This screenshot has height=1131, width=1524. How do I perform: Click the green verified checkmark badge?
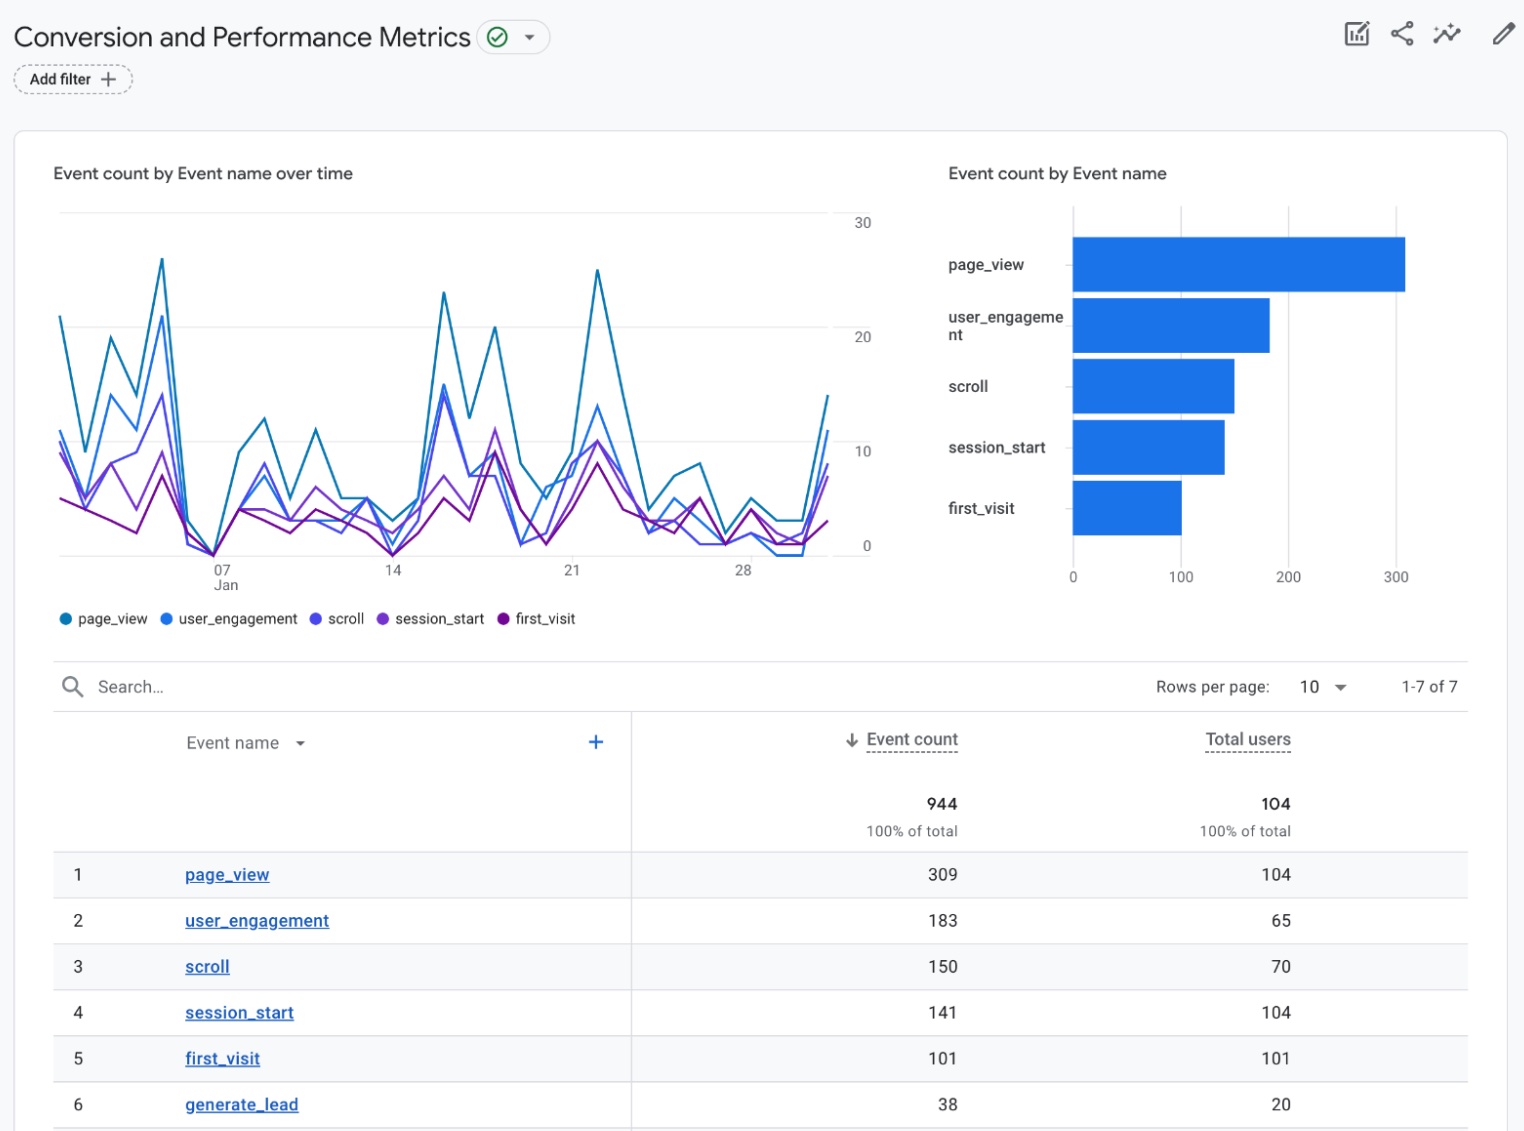[x=497, y=36]
